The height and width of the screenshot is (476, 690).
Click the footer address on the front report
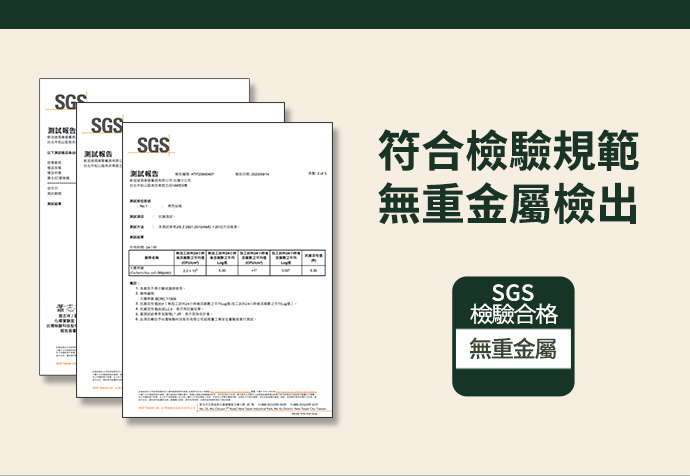pyautogui.click(x=265, y=406)
